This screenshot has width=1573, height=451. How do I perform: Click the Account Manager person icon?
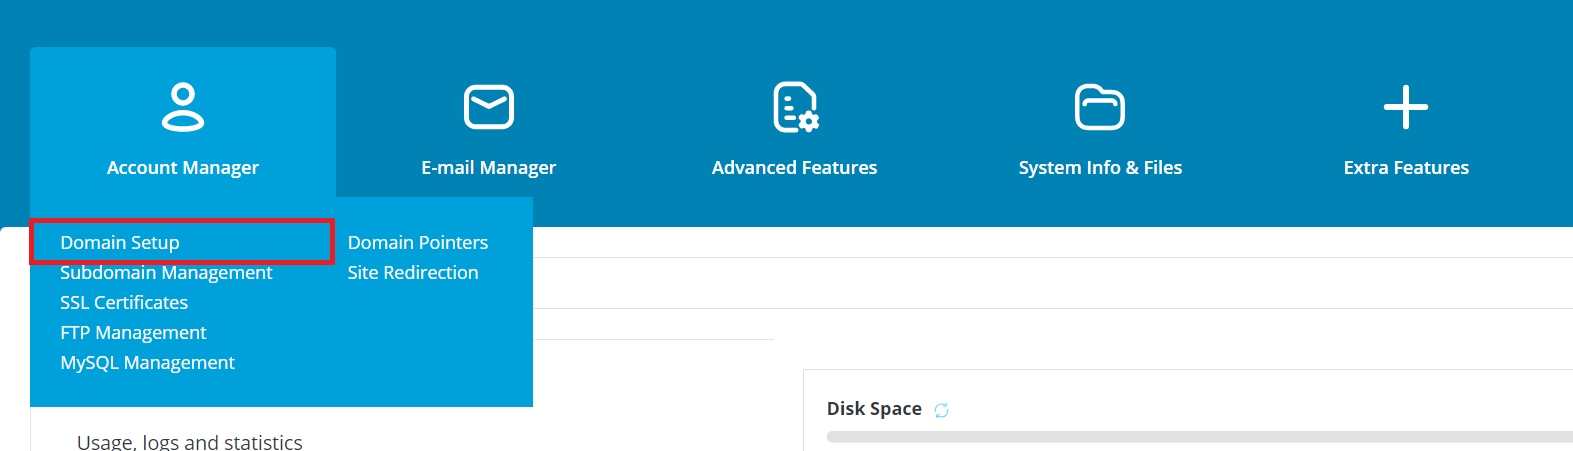coord(183,108)
